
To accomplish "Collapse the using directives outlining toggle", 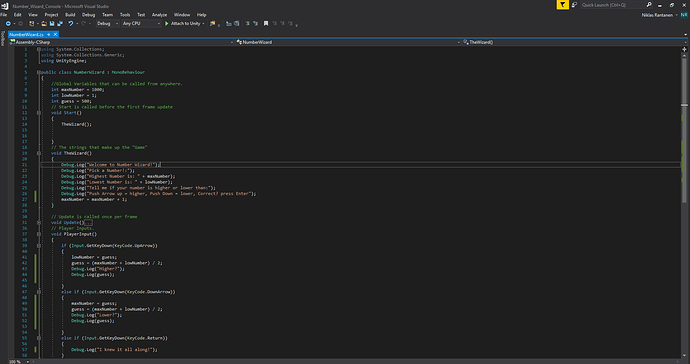I will (x=39, y=49).
